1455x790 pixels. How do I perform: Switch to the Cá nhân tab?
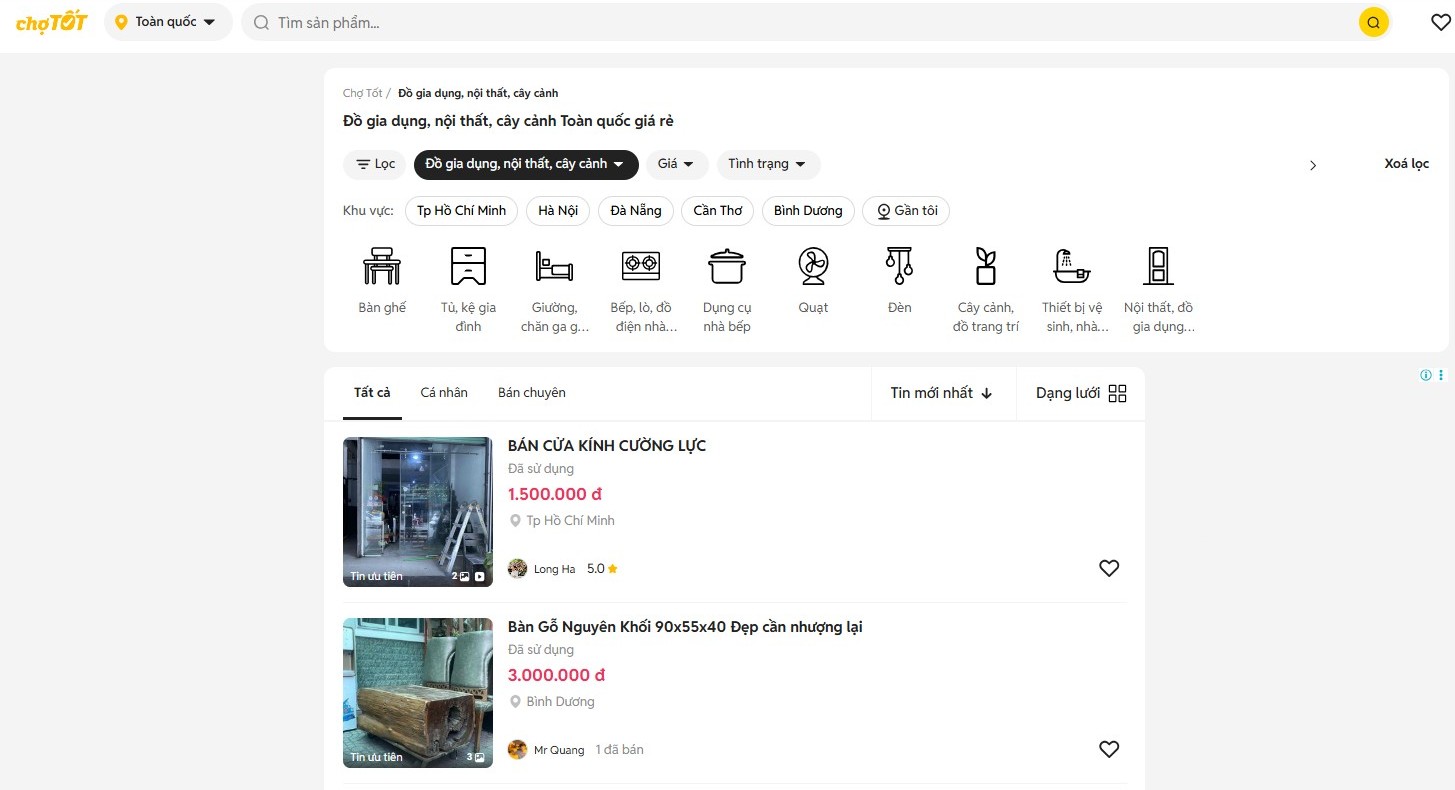click(x=444, y=393)
